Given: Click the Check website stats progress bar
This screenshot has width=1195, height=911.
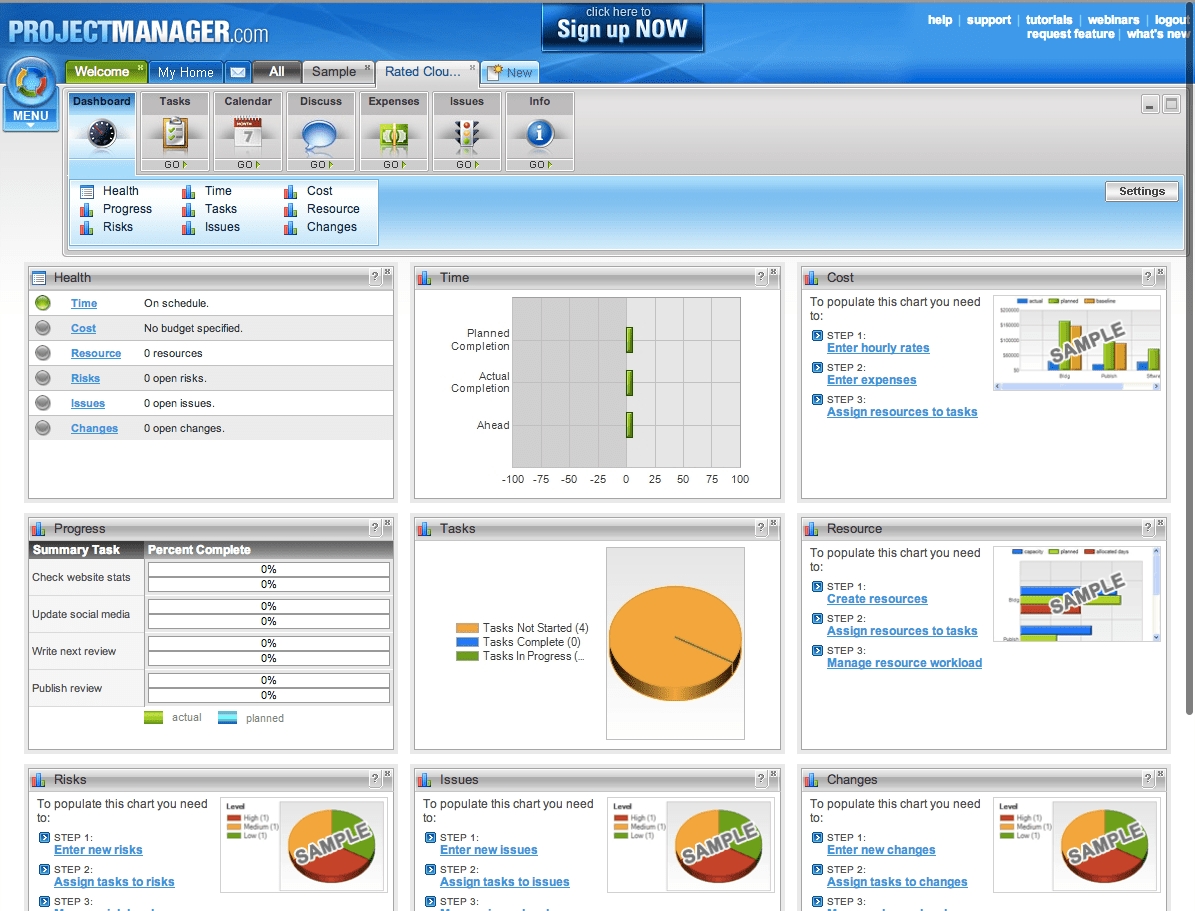Looking at the screenshot, I should (x=268, y=577).
